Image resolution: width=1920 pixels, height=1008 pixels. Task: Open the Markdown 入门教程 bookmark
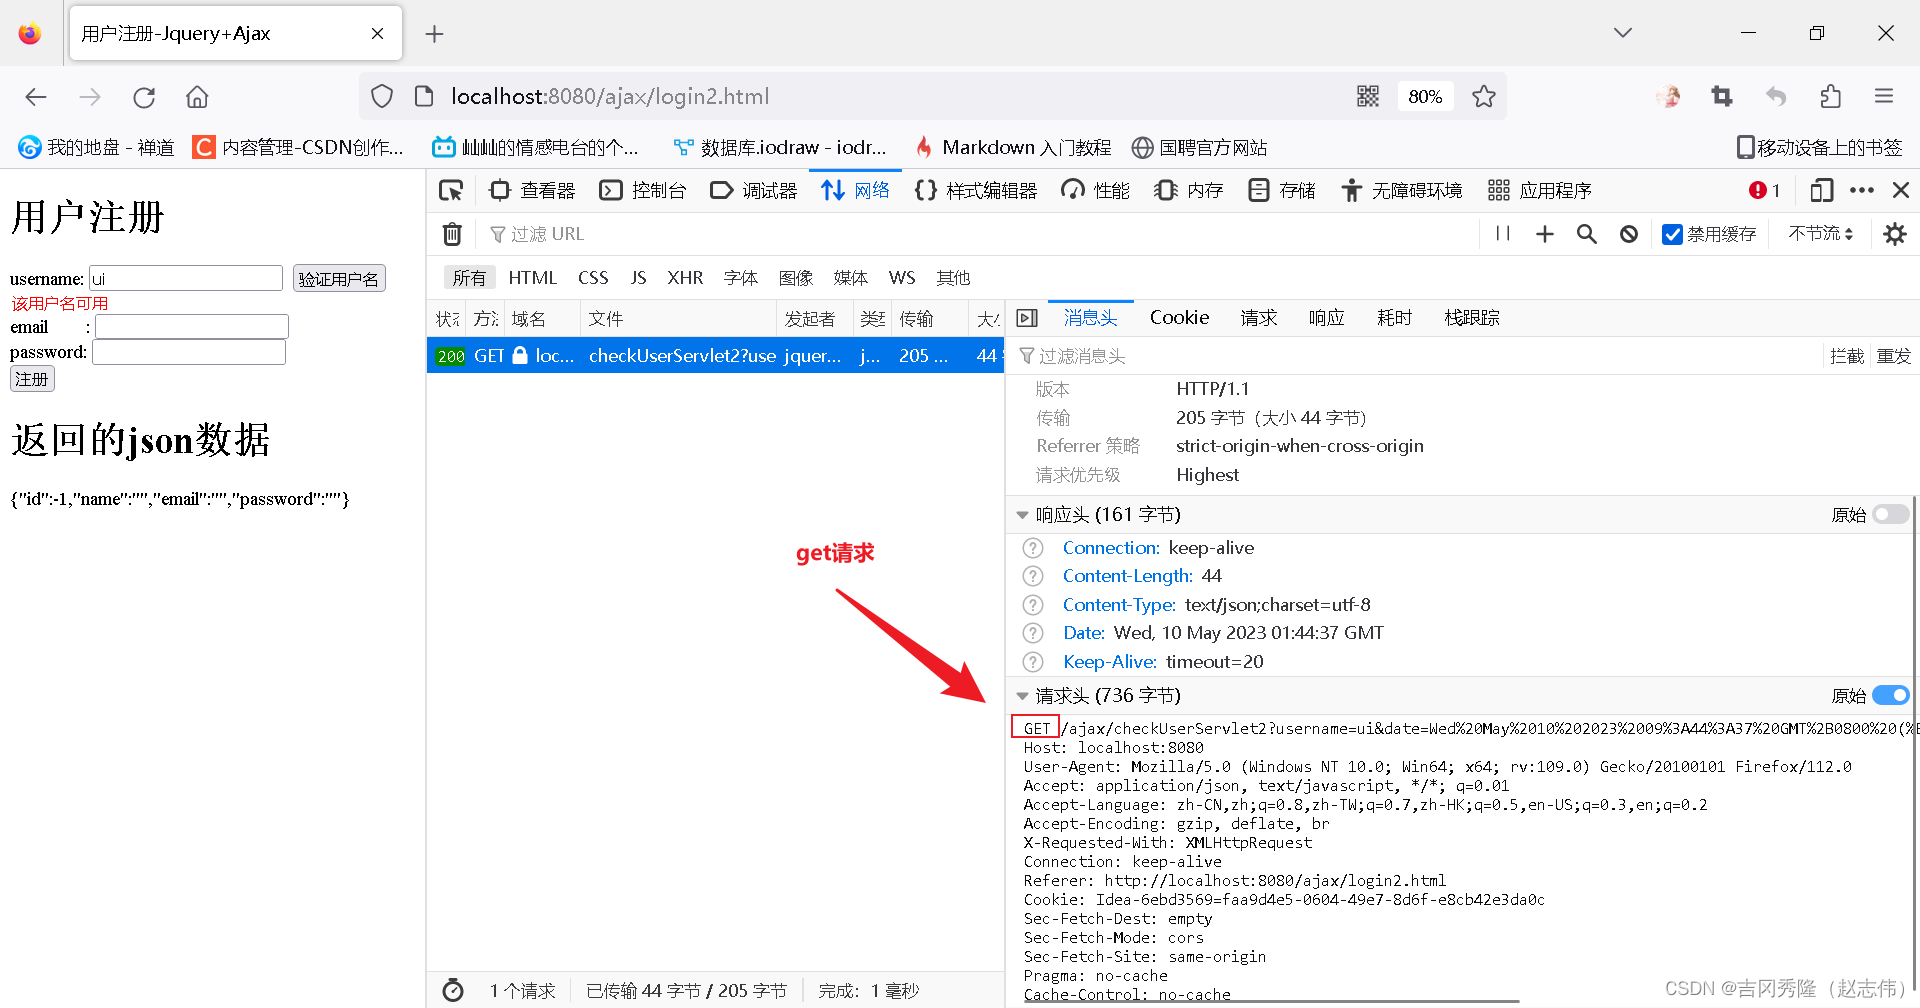coord(1013,147)
